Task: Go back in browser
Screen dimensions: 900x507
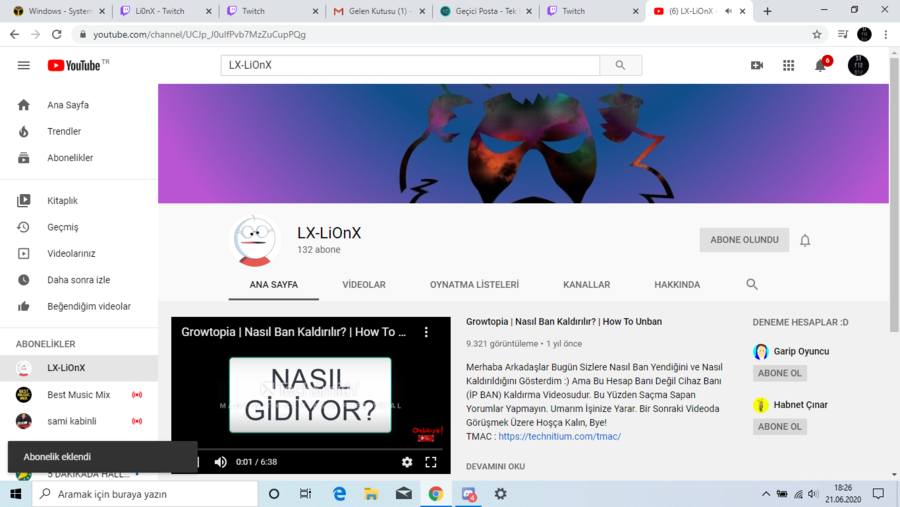Action: pyautogui.click(x=14, y=34)
